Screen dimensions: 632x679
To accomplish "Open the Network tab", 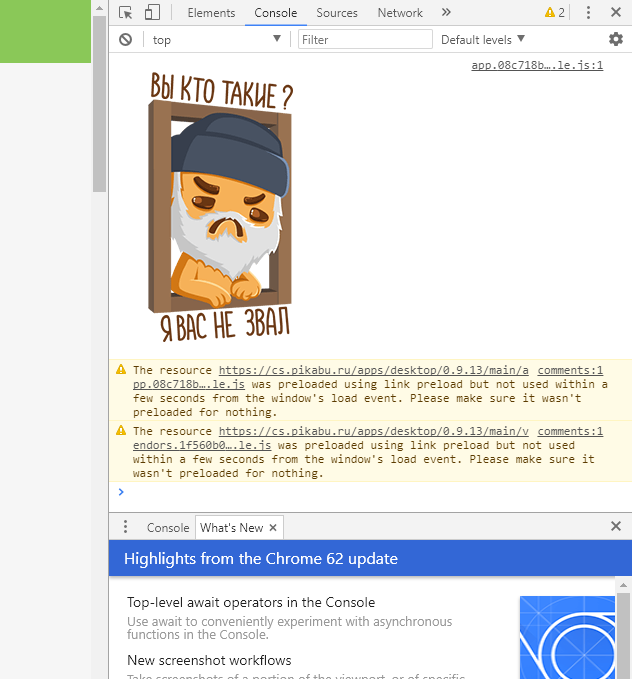I will 400,13.
